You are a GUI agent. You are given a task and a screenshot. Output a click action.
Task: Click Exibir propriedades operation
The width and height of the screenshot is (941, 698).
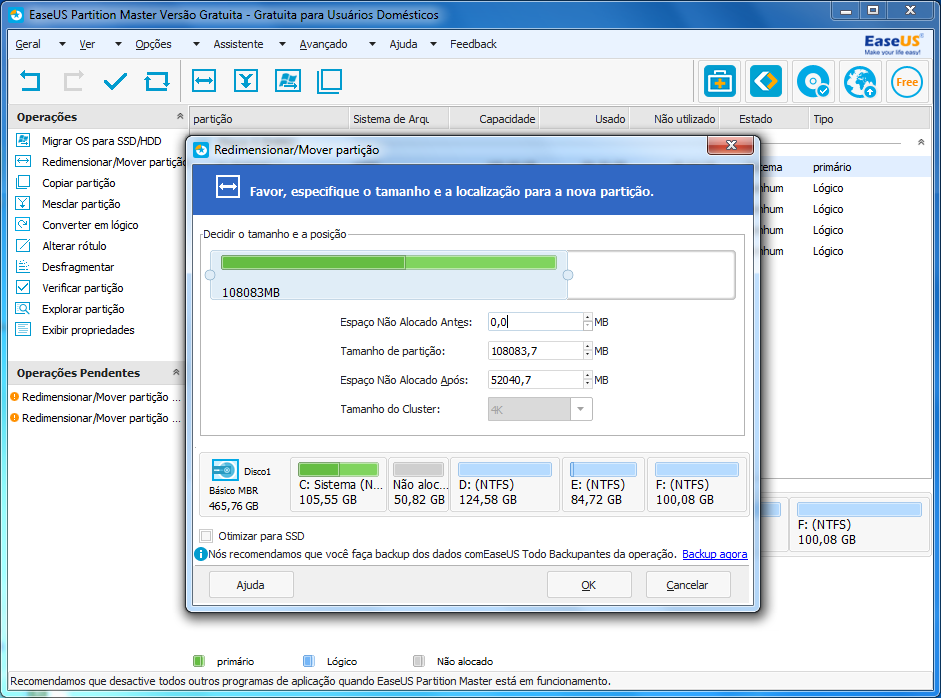point(88,330)
